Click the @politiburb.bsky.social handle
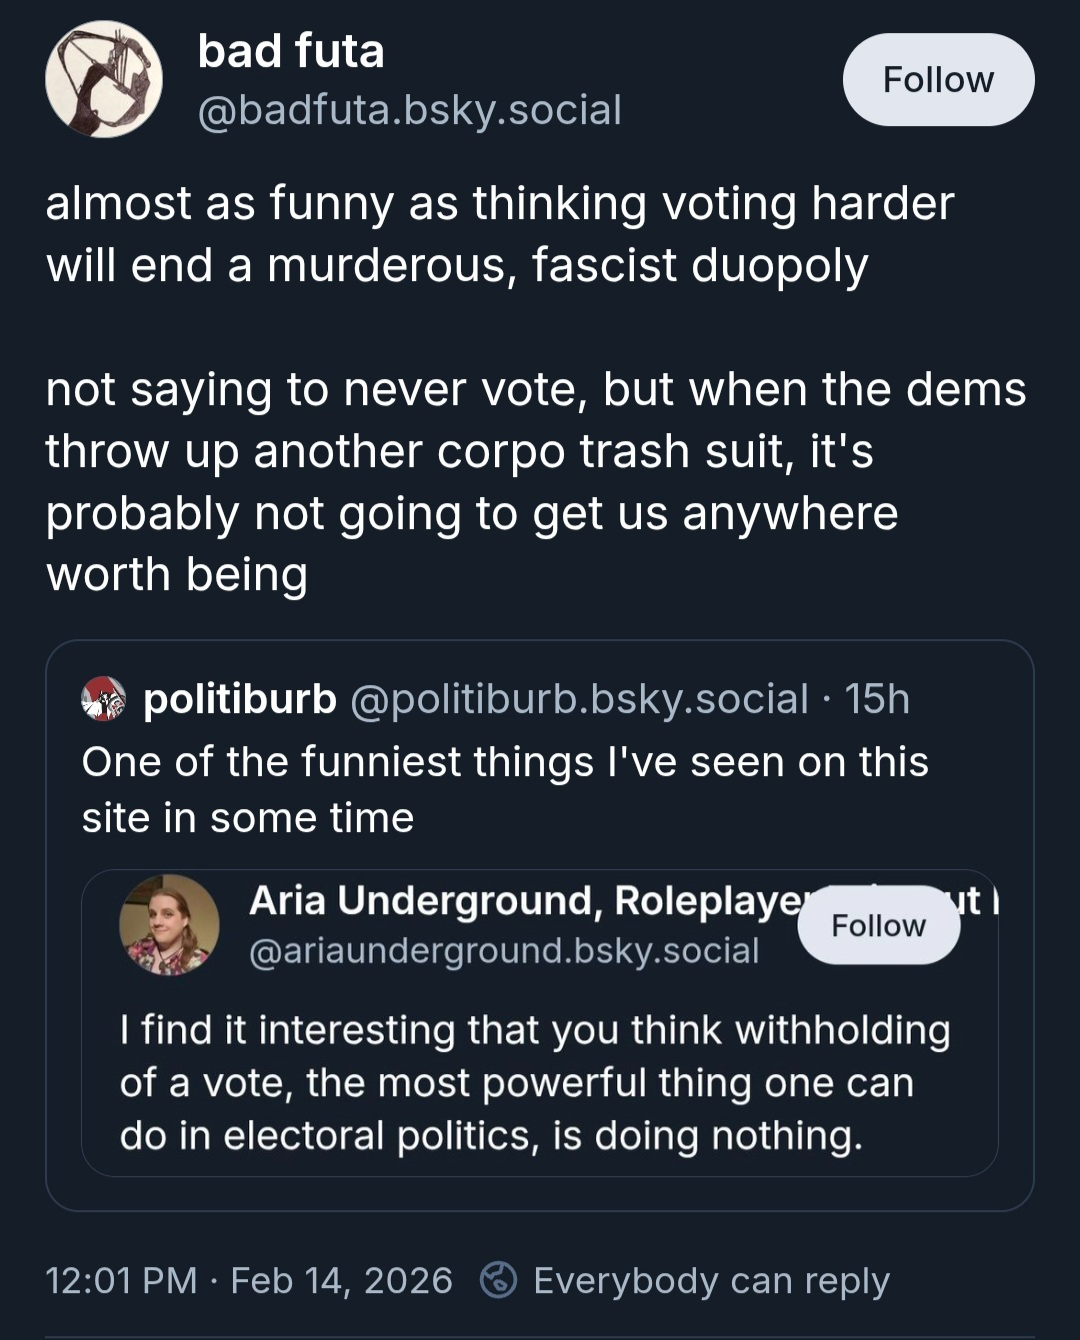Screen dimensions: 1080x1340 tap(579, 699)
